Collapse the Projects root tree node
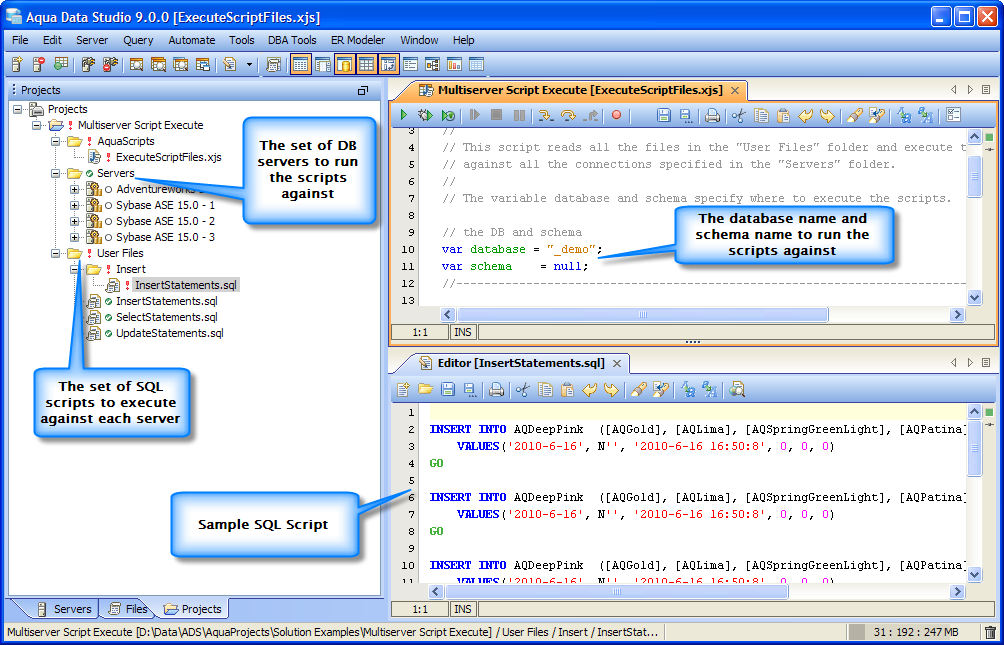The image size is (1004, 645). [17, 110]
